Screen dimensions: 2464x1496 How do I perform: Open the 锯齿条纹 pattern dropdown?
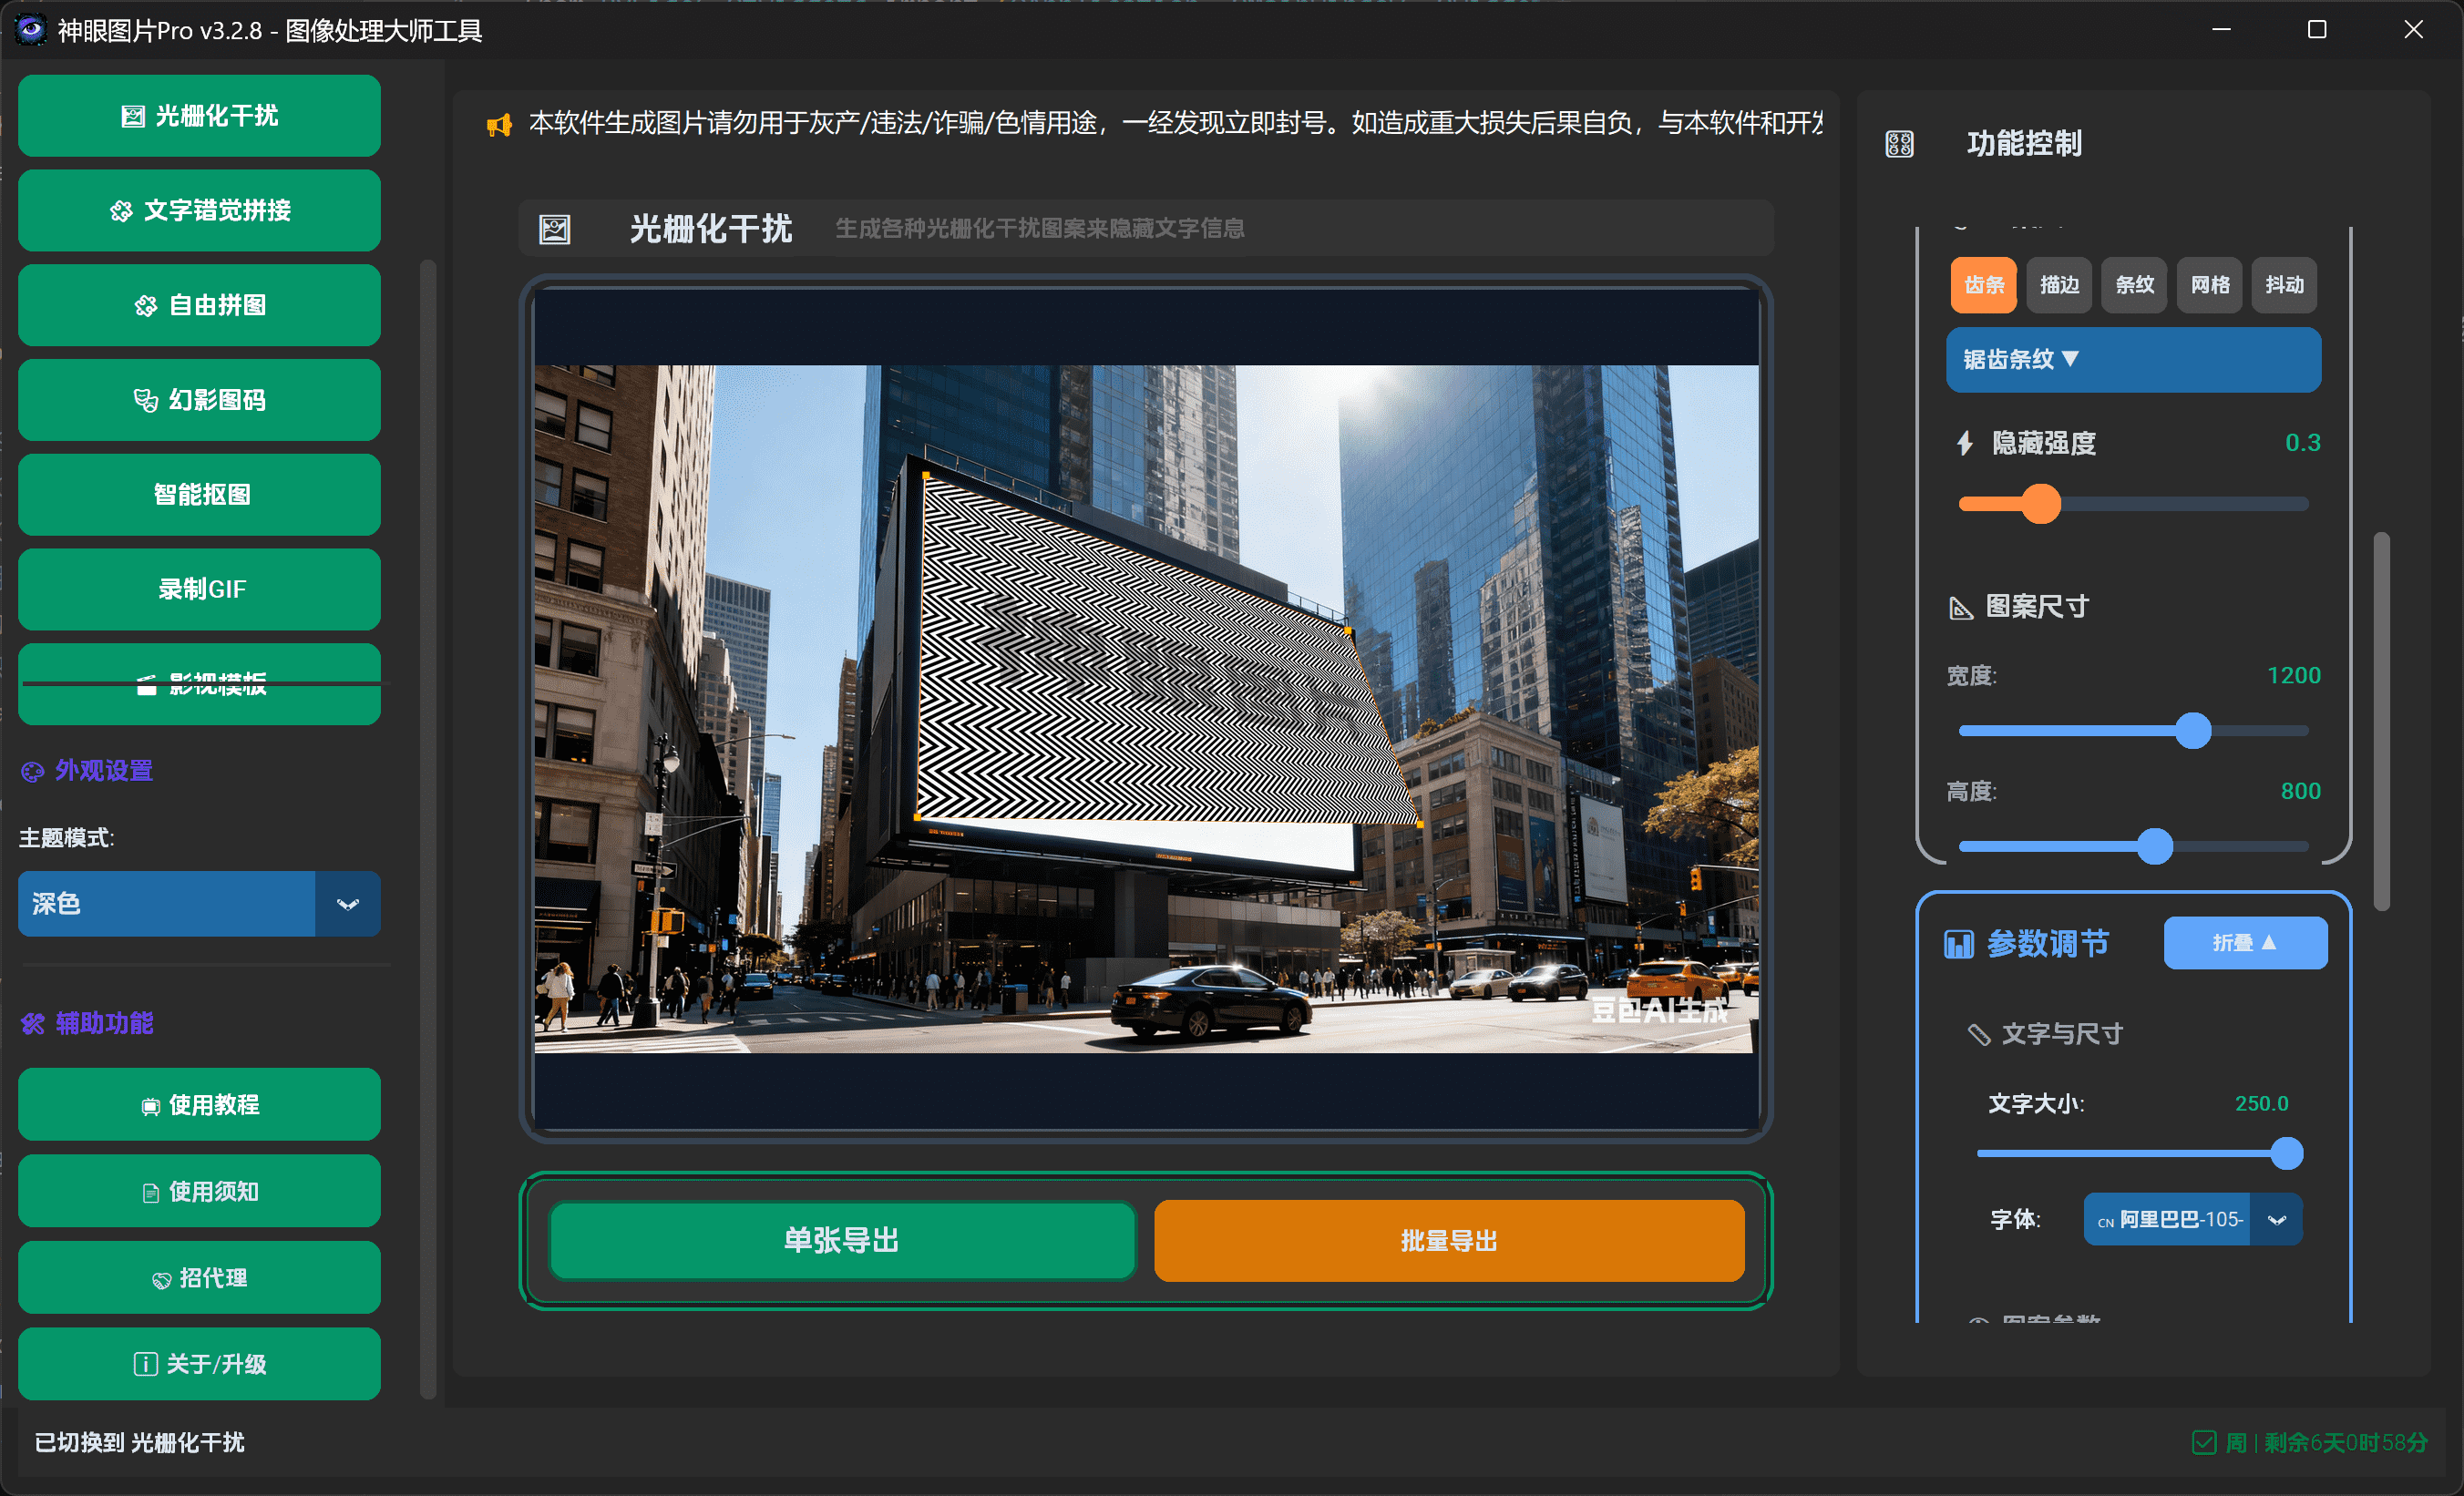click(2133, 359)
